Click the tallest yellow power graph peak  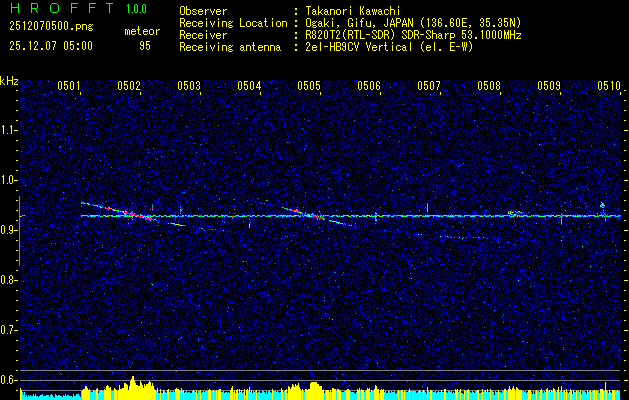tap(133, 383)
